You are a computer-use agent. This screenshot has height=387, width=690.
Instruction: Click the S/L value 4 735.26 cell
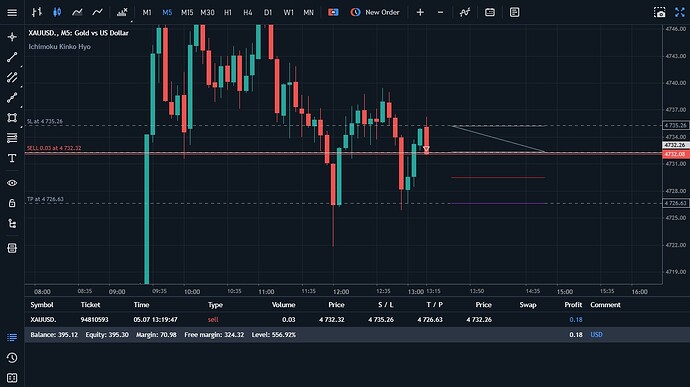[381, 320]
